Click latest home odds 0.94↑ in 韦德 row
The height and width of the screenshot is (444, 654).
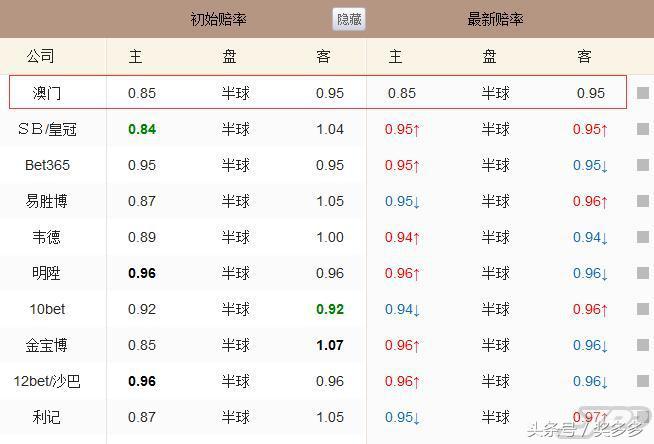coord(402,237)
